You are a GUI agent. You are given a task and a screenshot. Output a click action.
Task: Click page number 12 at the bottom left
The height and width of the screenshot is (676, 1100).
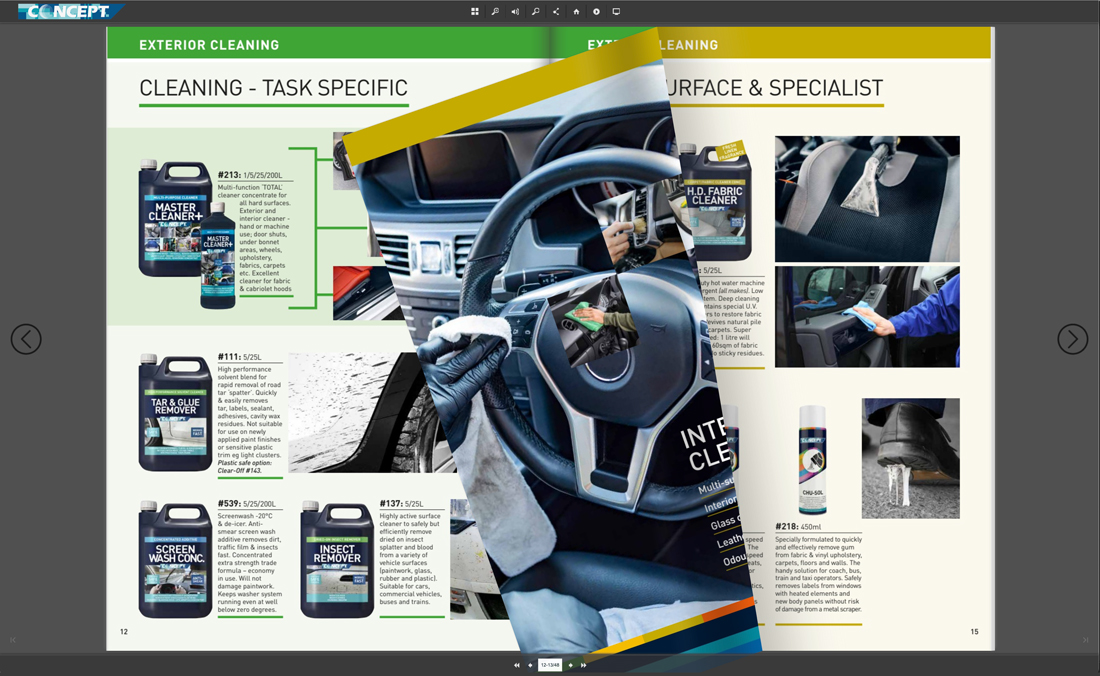124,632
